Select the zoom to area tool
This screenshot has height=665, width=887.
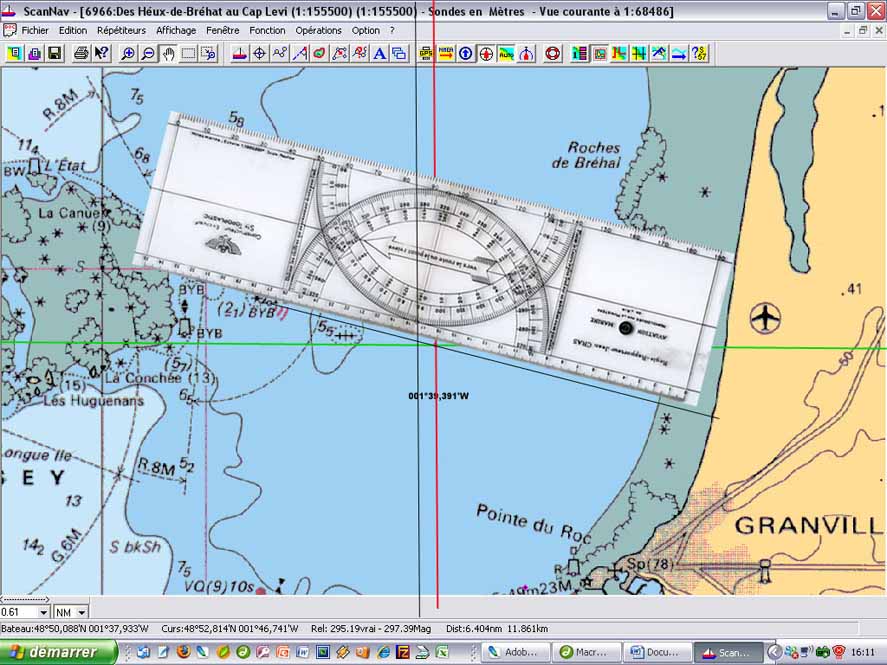(209, 54)
